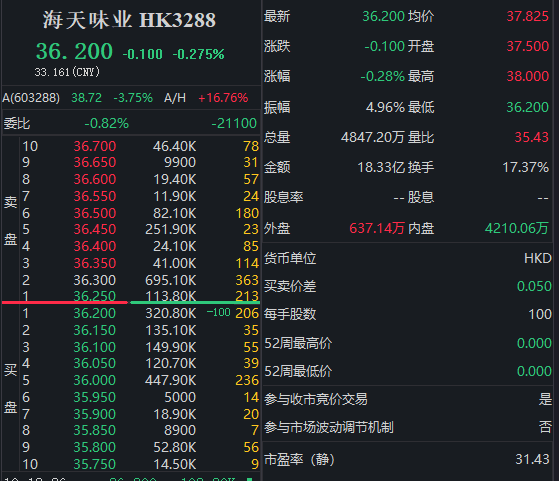The image size is (559, 481).
Task: Click the 市盈率（静）31.43 row
Action: pyautogui.click(x=407, y=459)
